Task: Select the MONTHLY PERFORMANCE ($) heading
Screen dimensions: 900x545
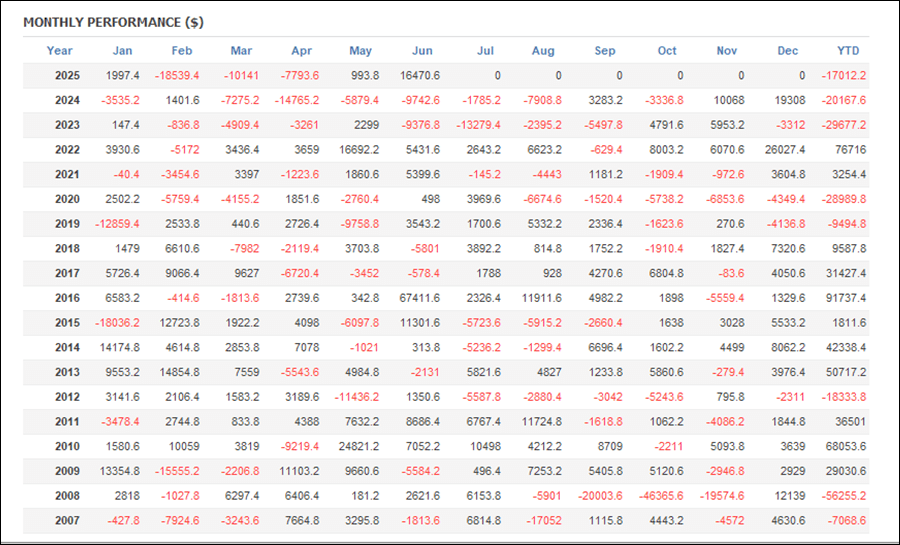Action: pyautogui.click(x=114, y=22)
